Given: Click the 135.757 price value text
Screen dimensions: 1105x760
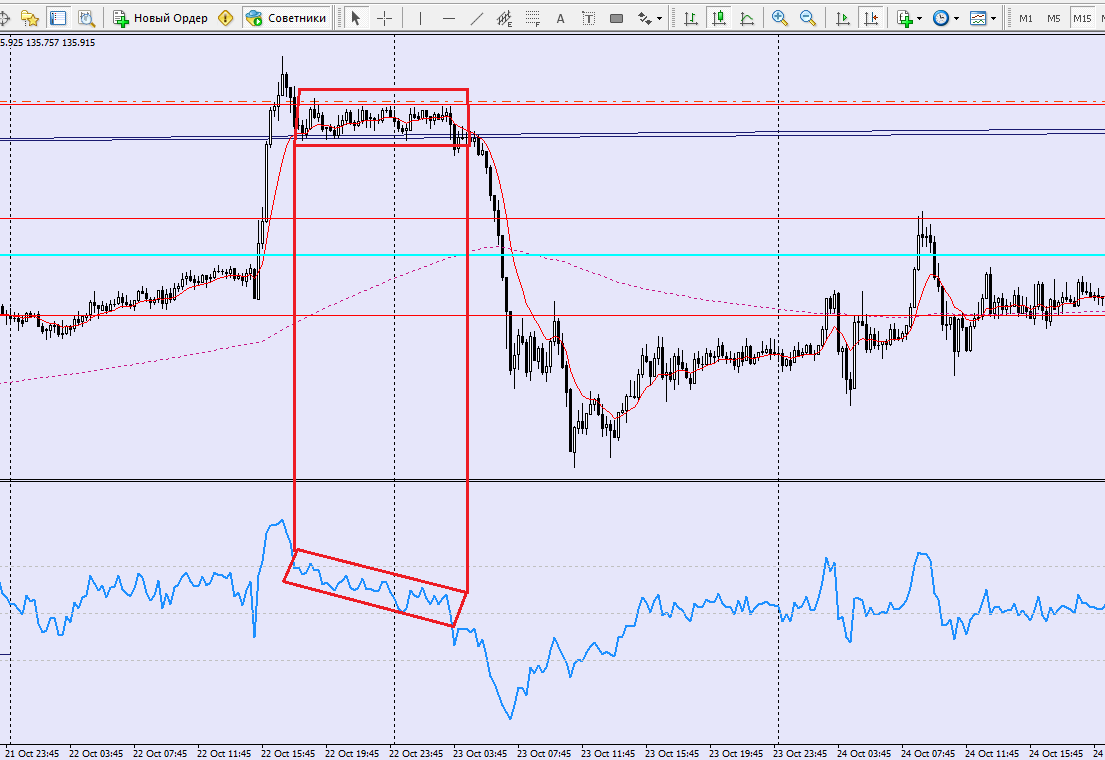Looking at the screenshot, I should point(42,43).
